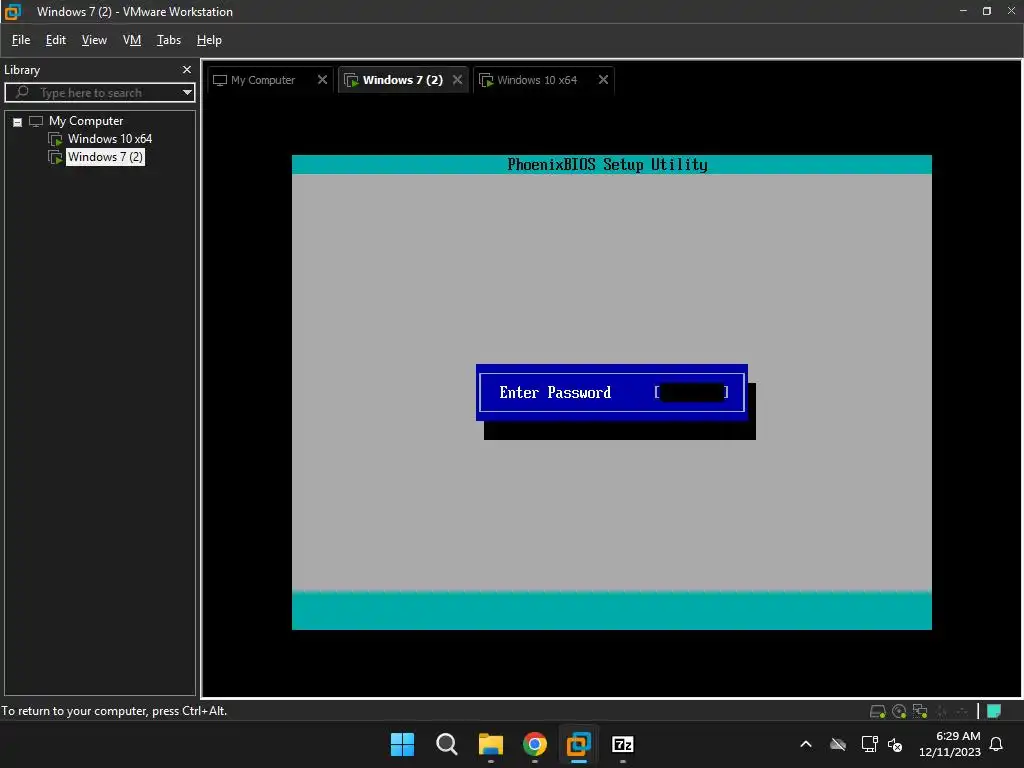Click the CD/DVD drive status icon
Viewport: 1024px width, 768px height.
[x=899, y=711]
